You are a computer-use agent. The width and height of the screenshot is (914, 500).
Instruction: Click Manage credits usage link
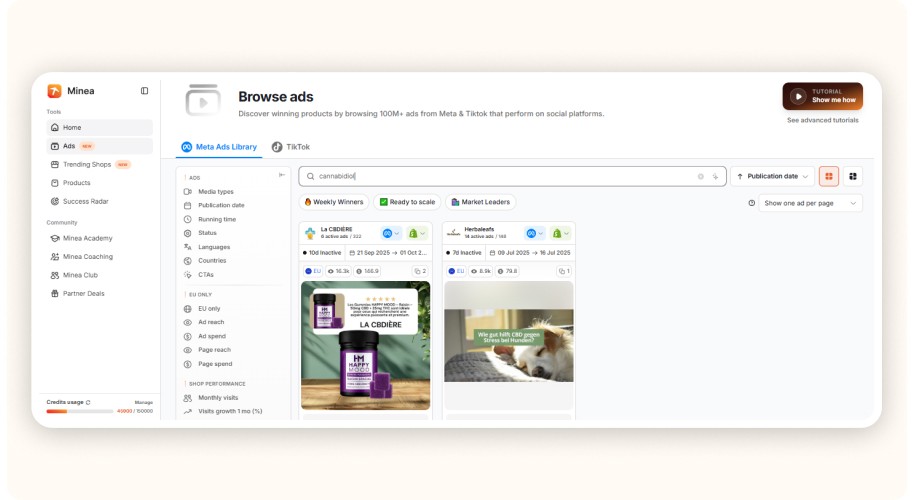pos(143,402)
